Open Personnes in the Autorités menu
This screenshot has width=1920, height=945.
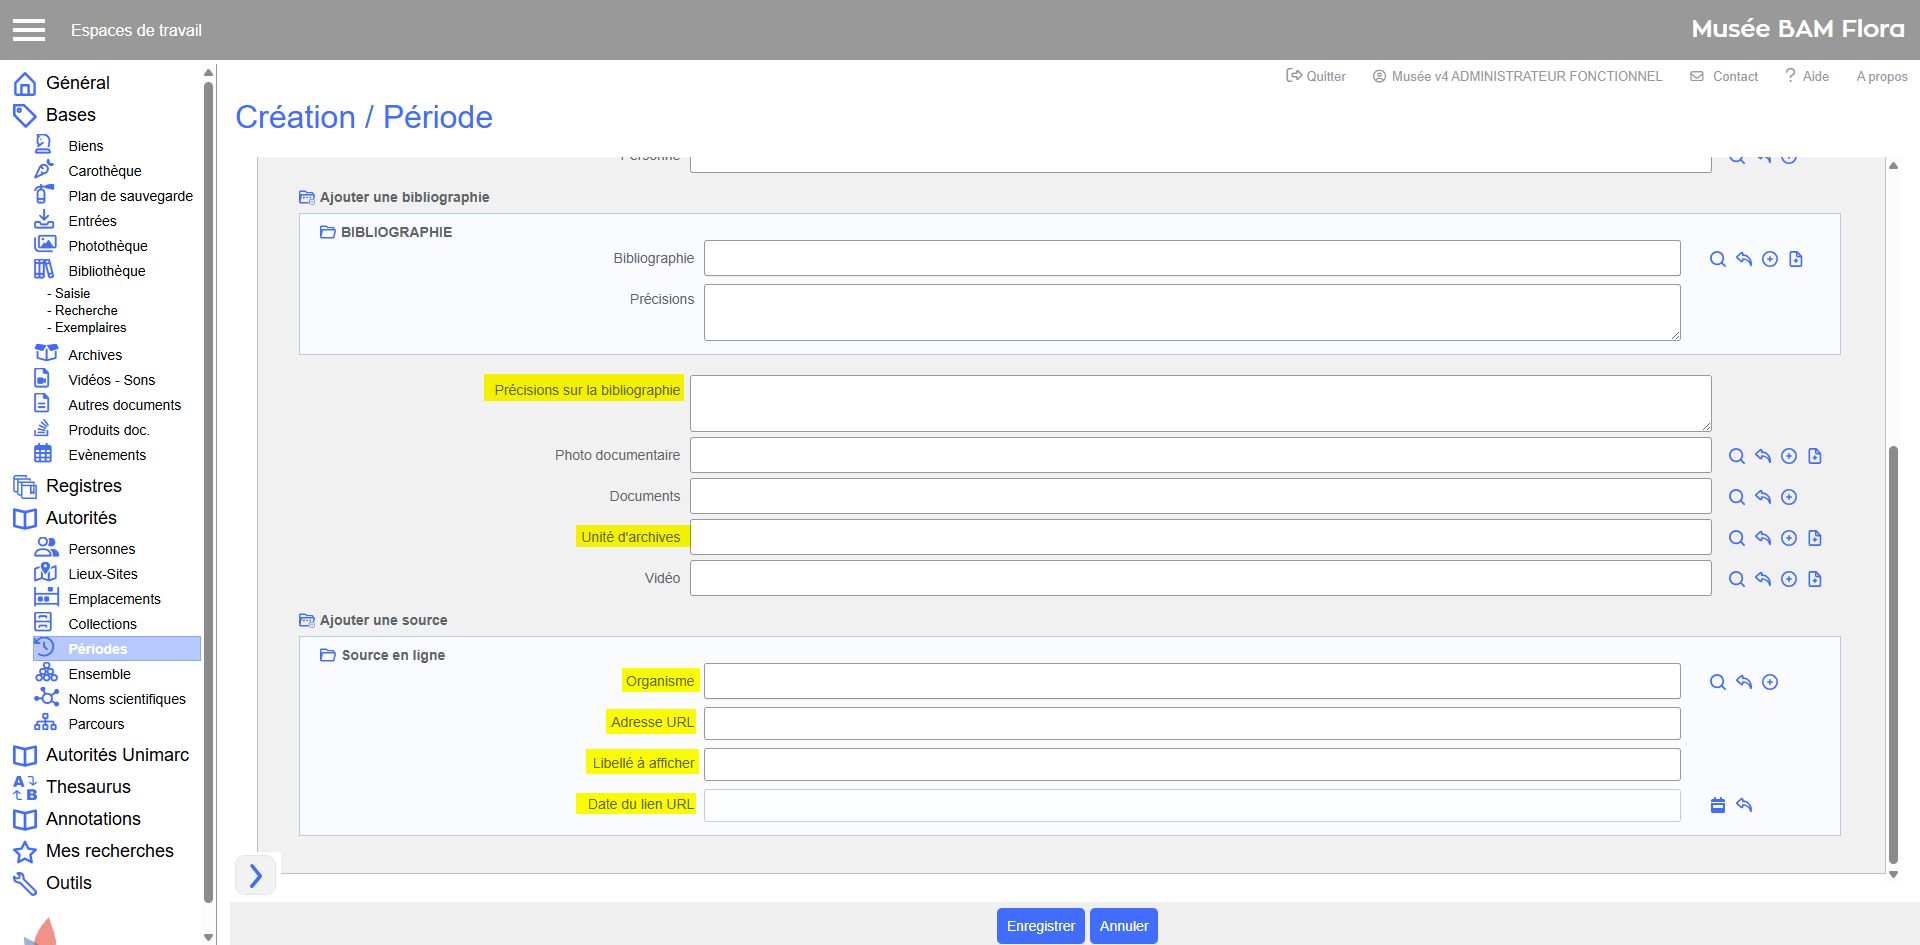tap(101, 549)
